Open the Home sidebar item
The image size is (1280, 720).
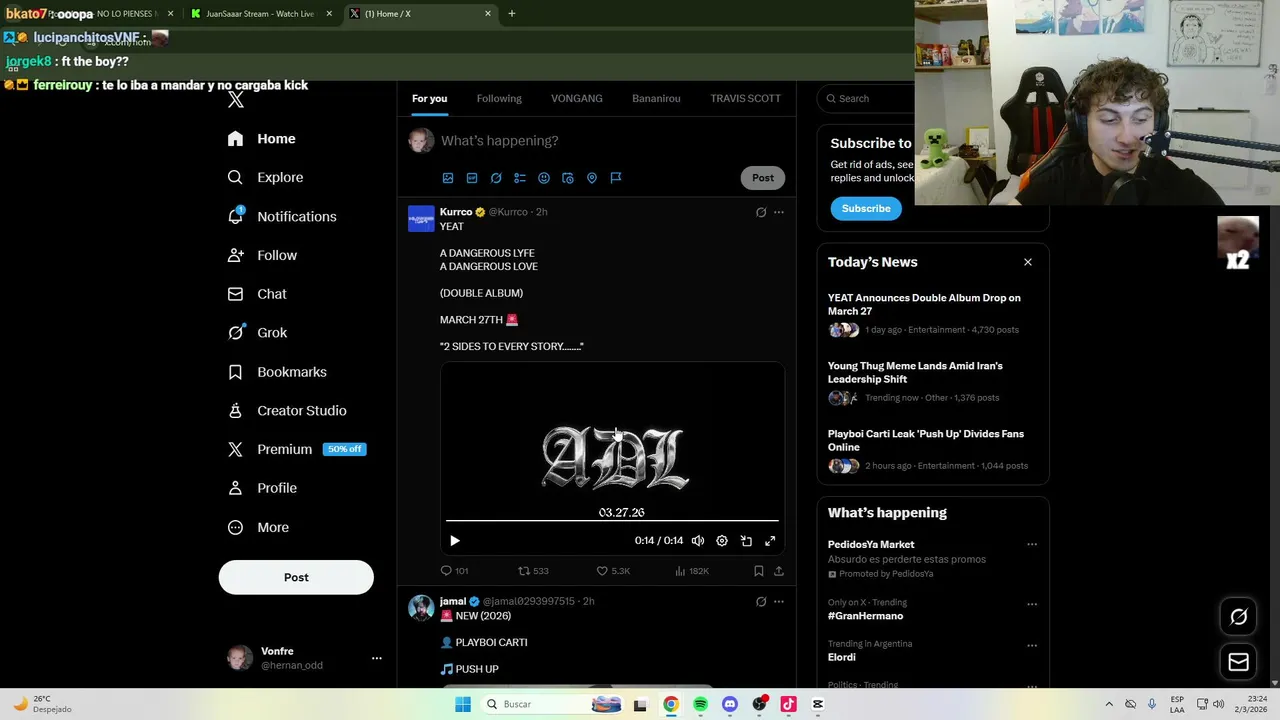click(x=261, y=139)
